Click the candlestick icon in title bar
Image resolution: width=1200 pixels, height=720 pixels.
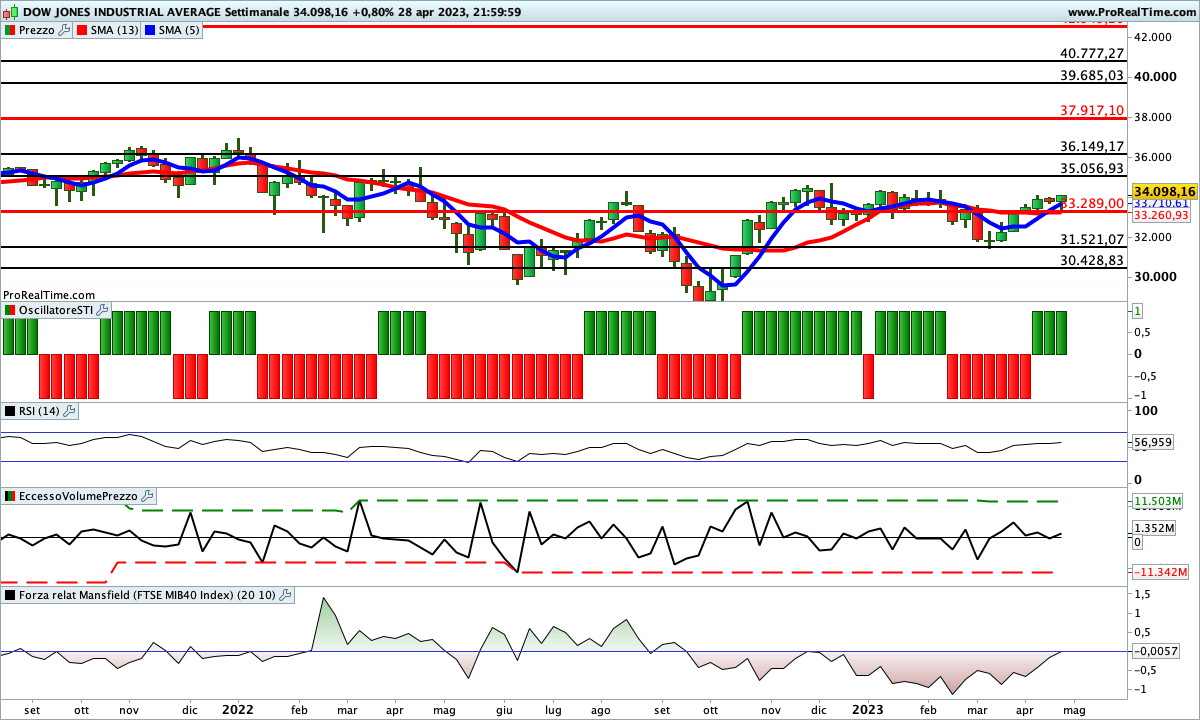(x=12, y=10)
